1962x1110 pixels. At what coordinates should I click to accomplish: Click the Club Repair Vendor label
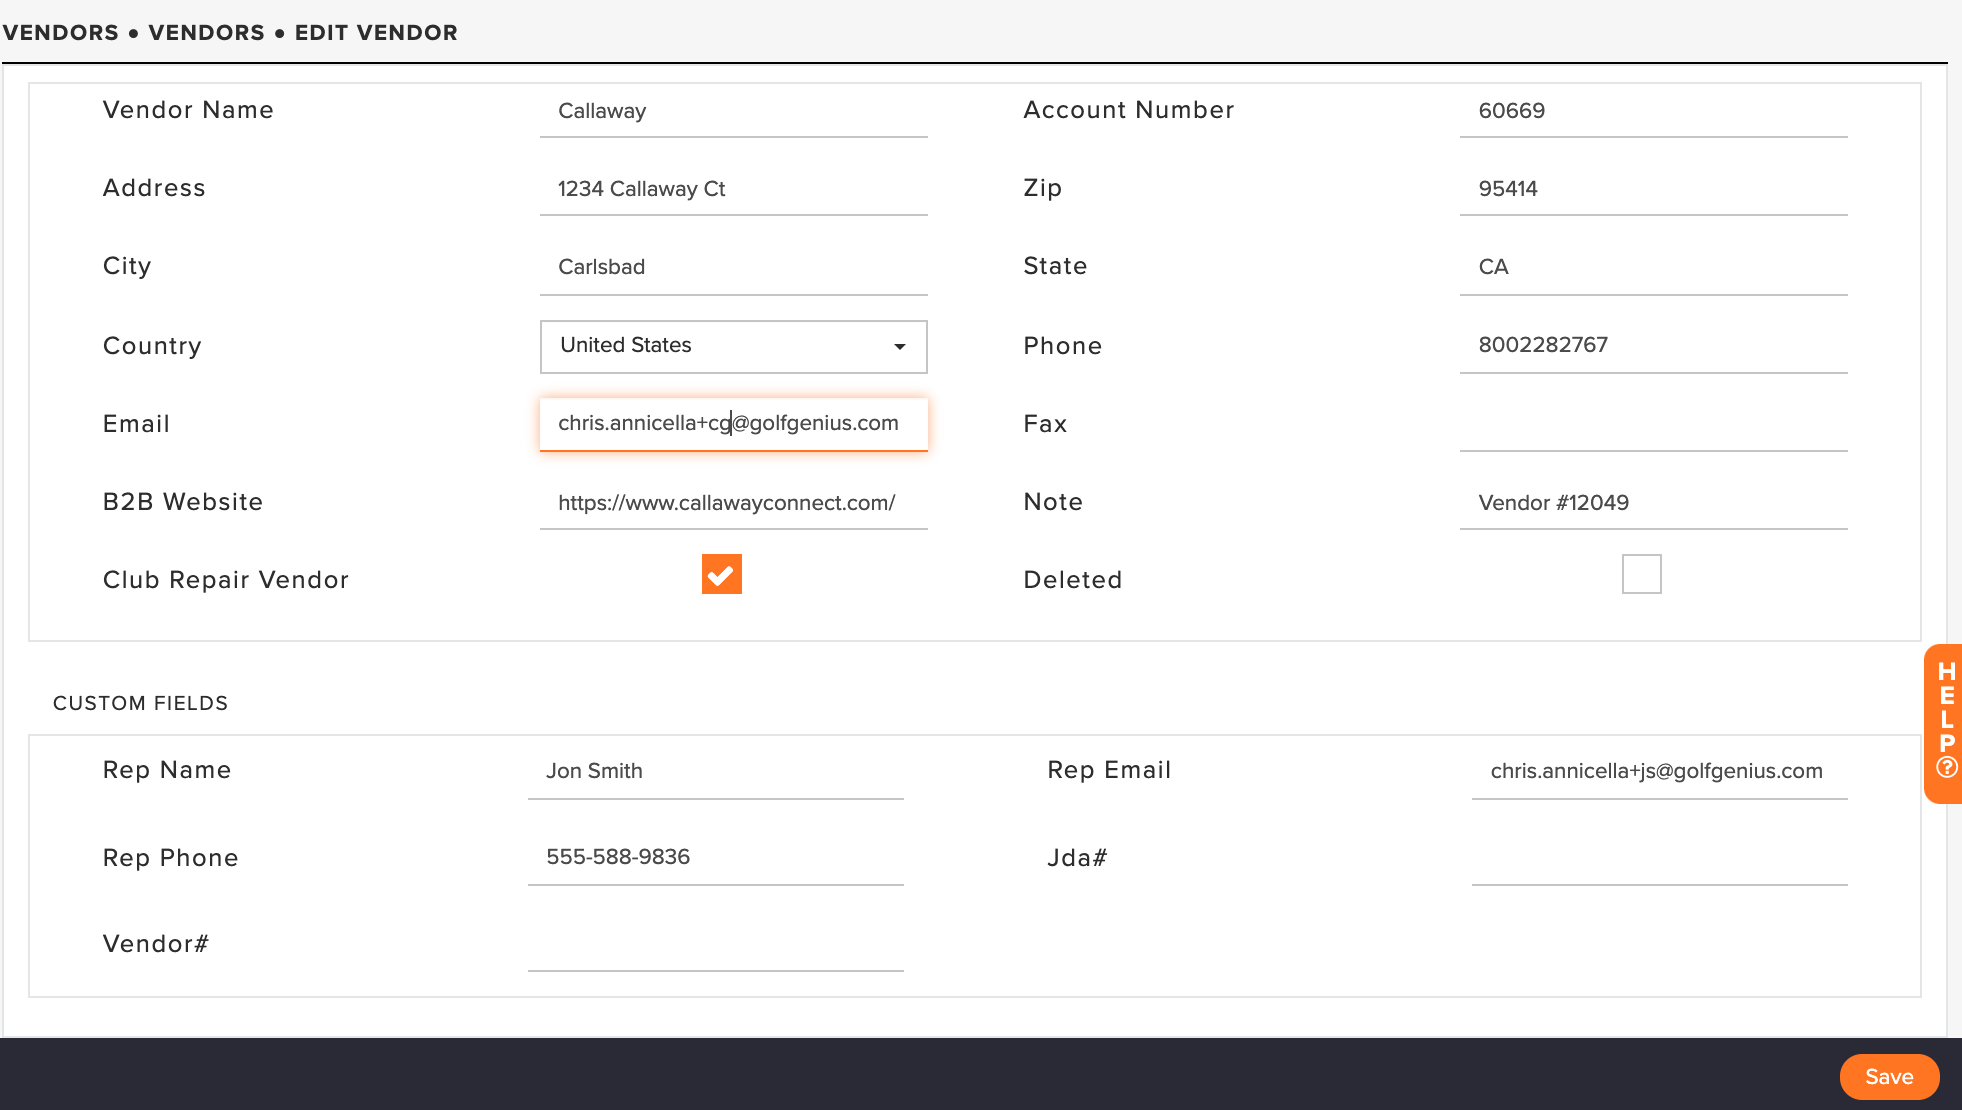pyautogui.click(x=225, y=580)
